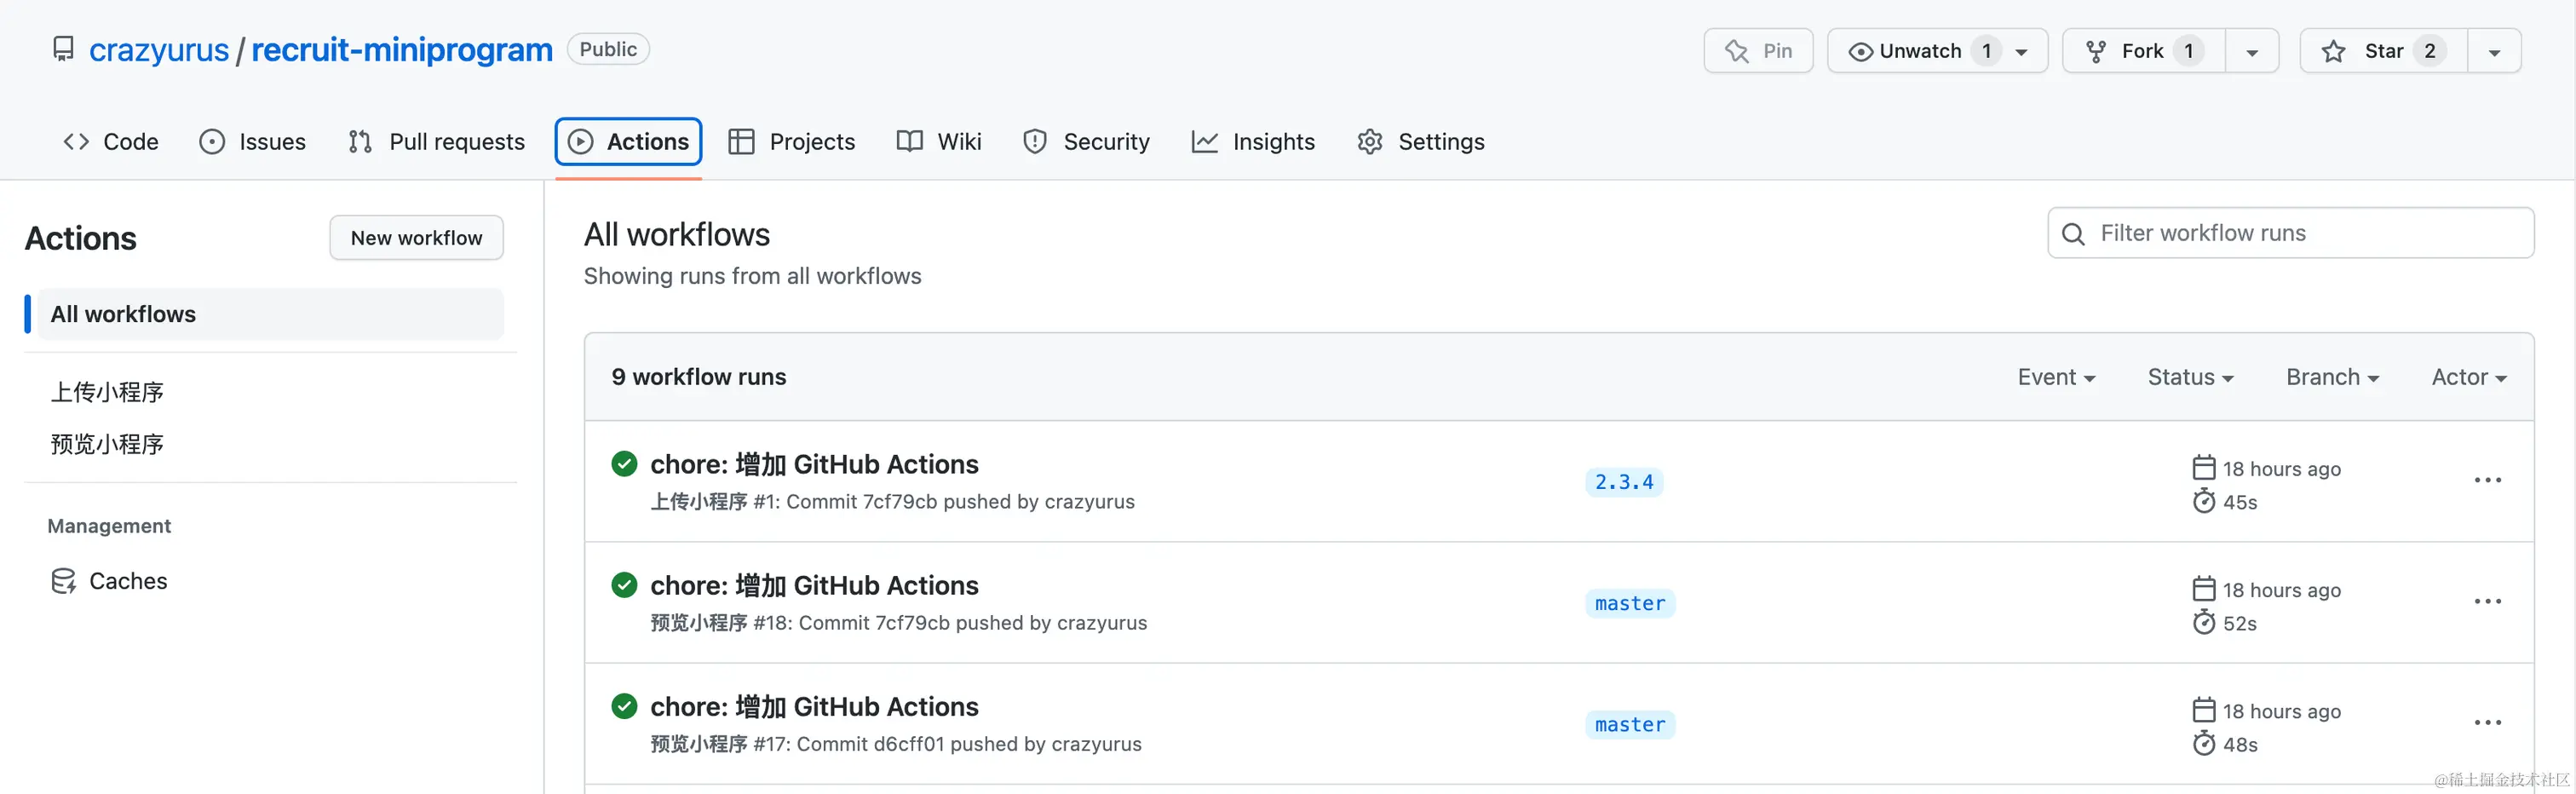Open the run for 预览小程序 #17
2576x794 pixels.
[814, 706]
